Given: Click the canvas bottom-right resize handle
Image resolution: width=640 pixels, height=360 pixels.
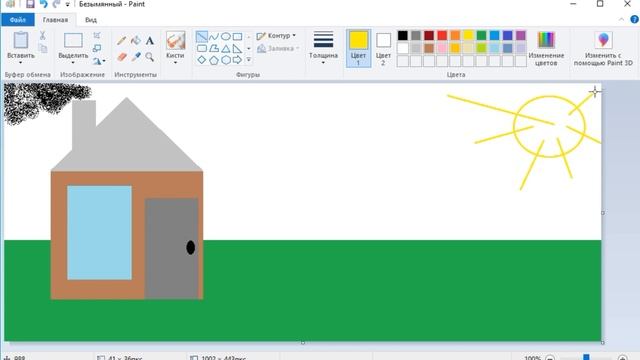Looking at the screenshot, I should click(603, 342).
